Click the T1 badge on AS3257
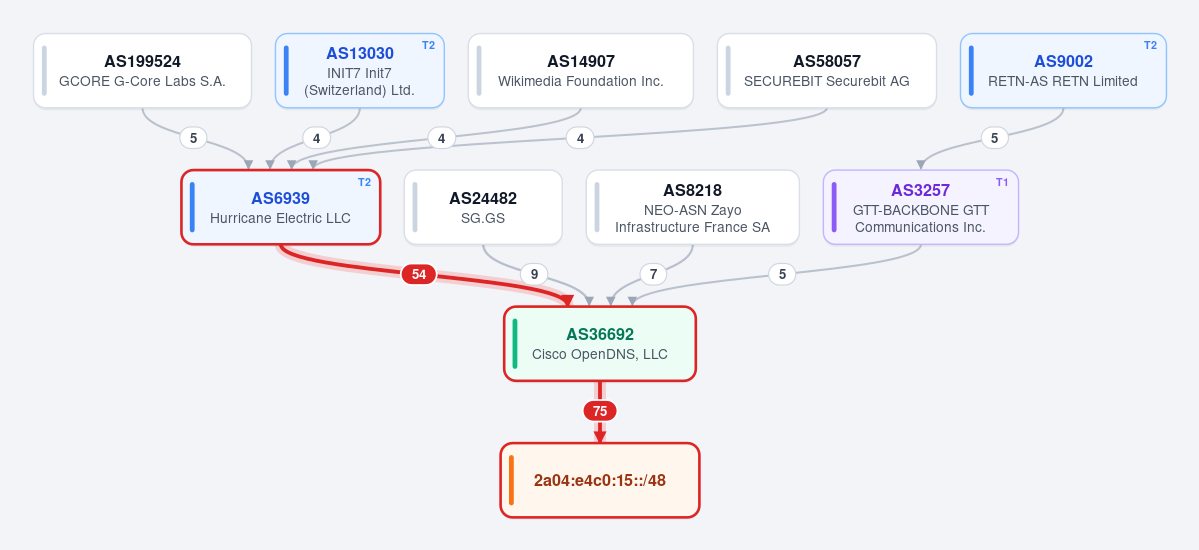 tap(1002, 182)
